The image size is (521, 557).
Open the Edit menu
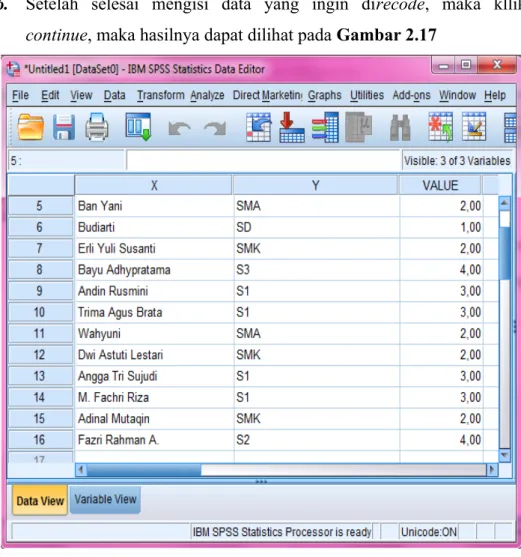click(x=50, y=95)
